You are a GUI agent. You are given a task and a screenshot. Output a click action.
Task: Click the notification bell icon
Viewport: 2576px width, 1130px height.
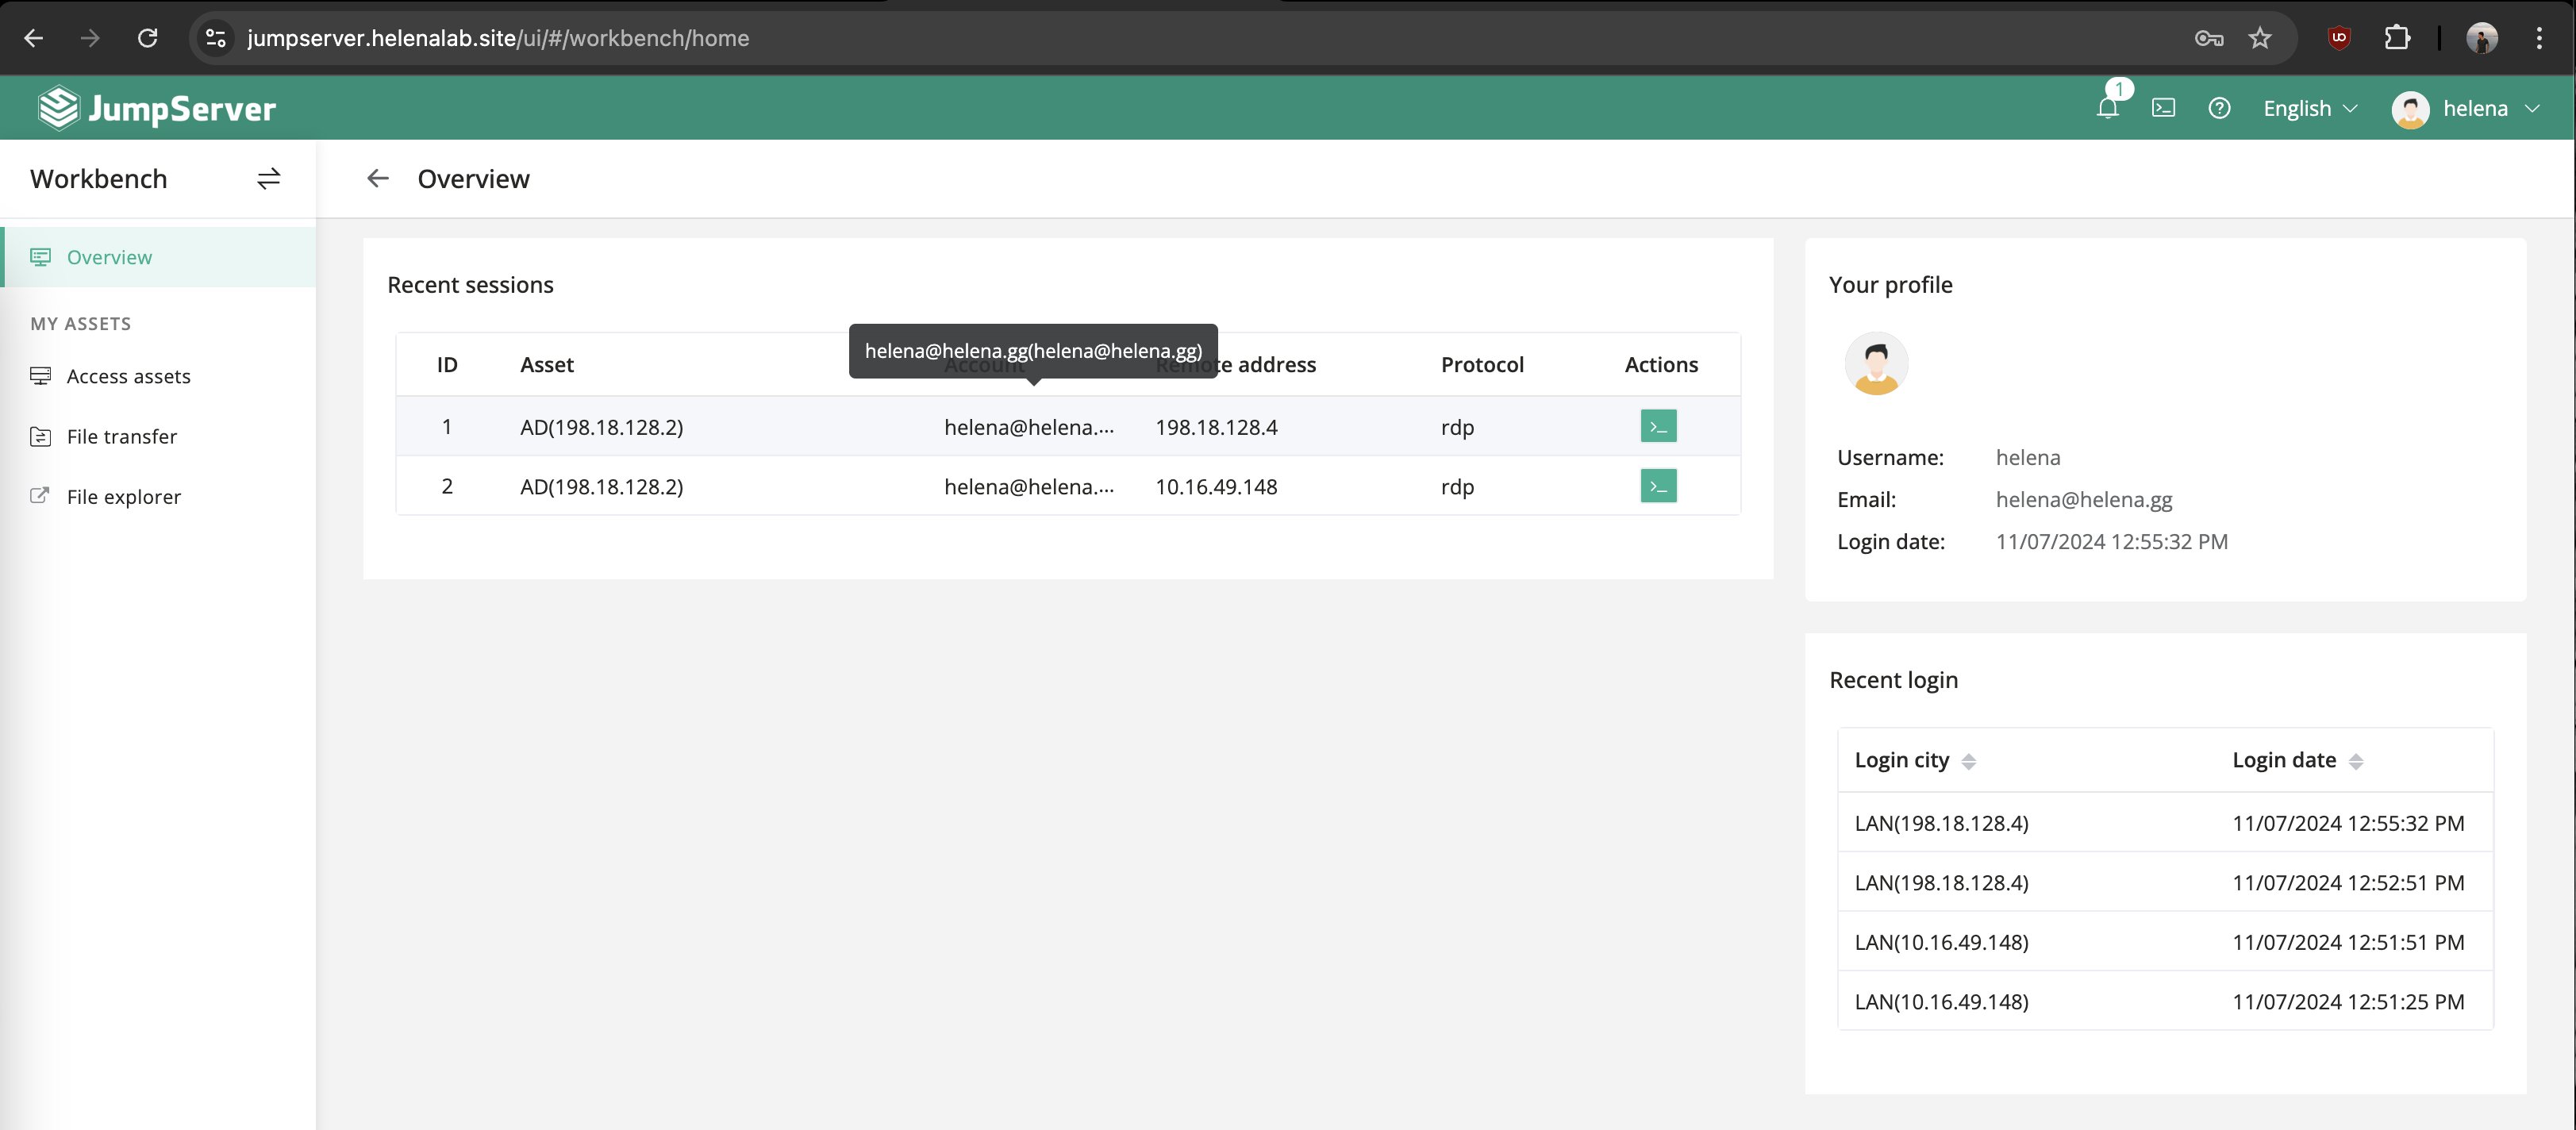click(2107, 108)
